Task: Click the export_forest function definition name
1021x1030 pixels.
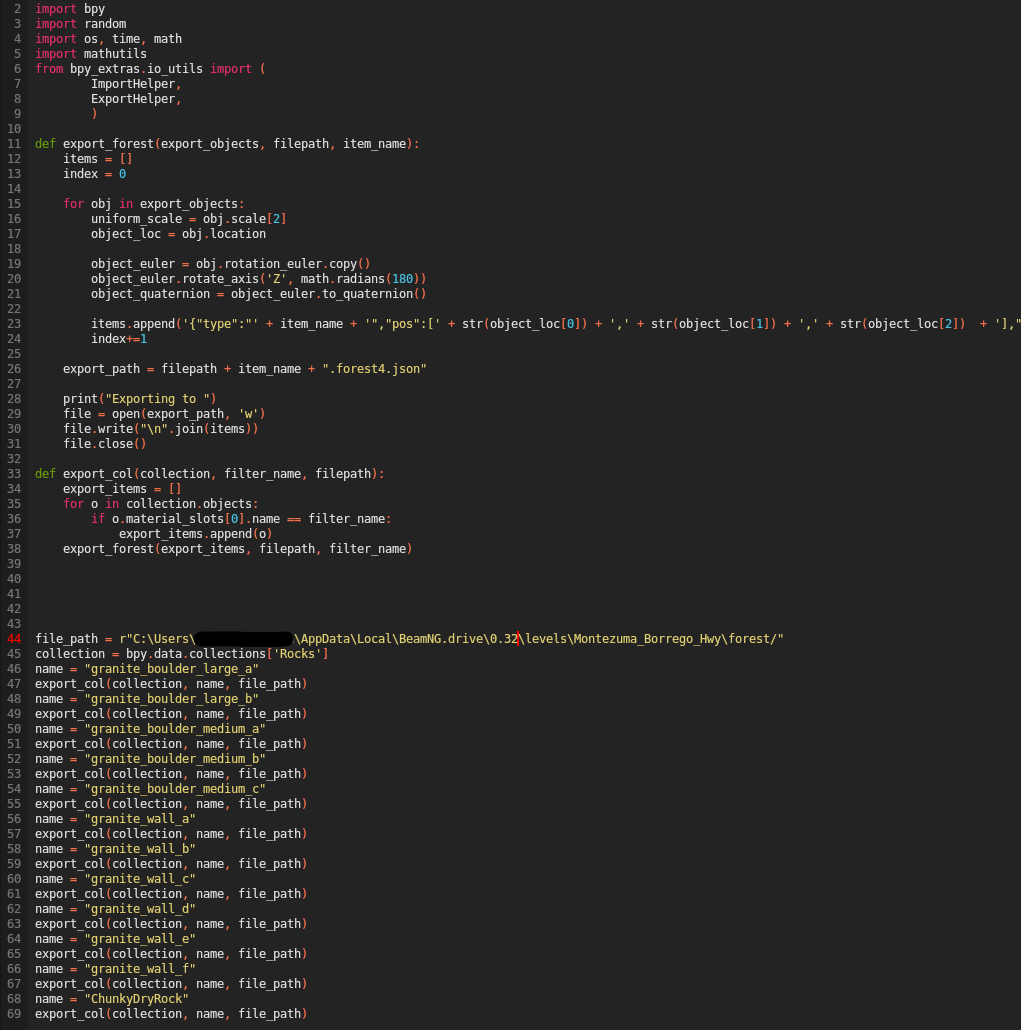Action: tap(108, 143)
